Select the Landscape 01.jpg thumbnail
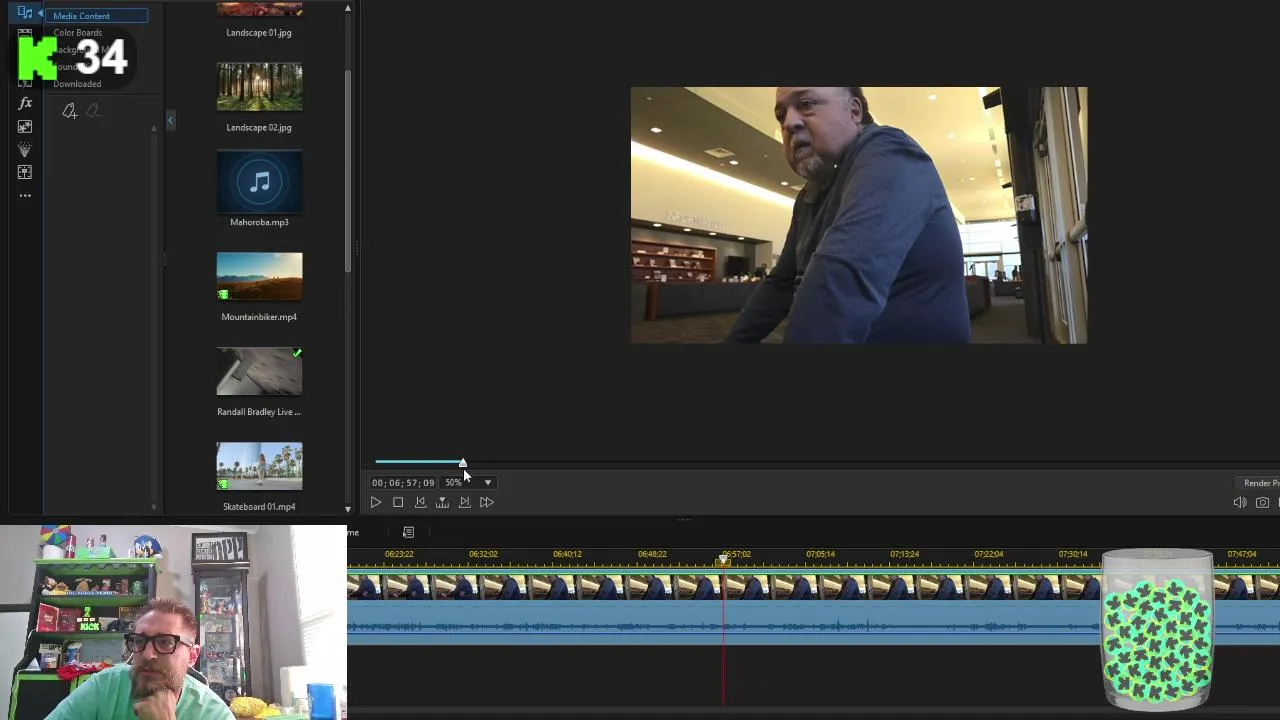 259,8
